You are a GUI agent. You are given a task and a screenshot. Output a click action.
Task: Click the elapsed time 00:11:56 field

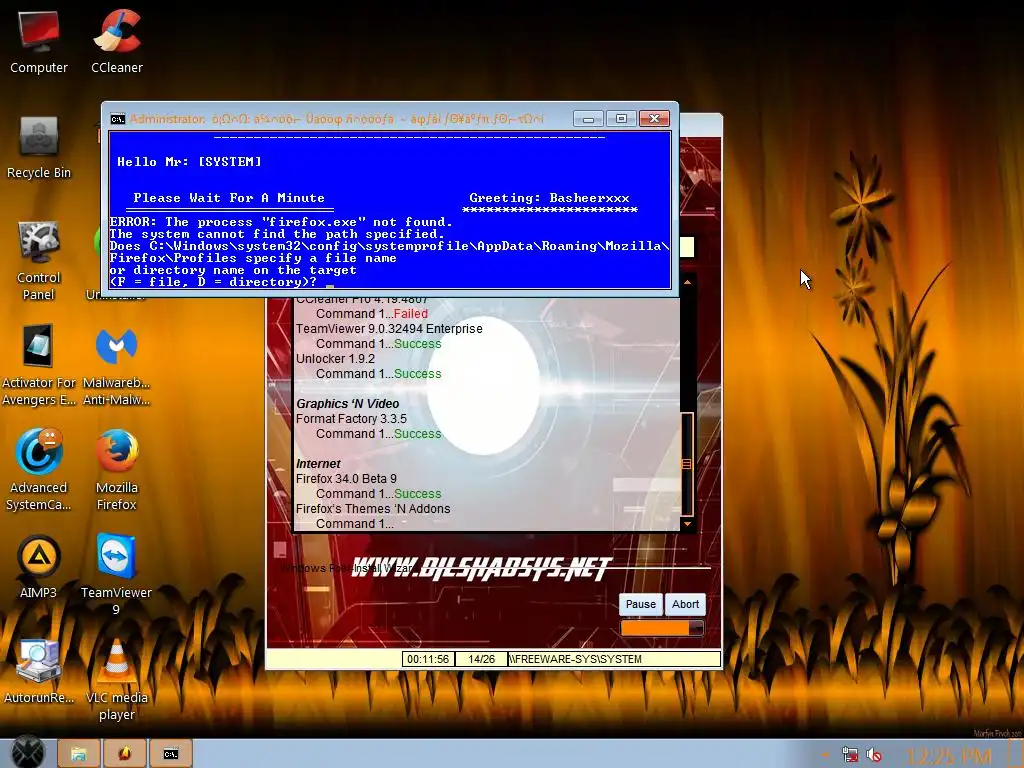428,659
